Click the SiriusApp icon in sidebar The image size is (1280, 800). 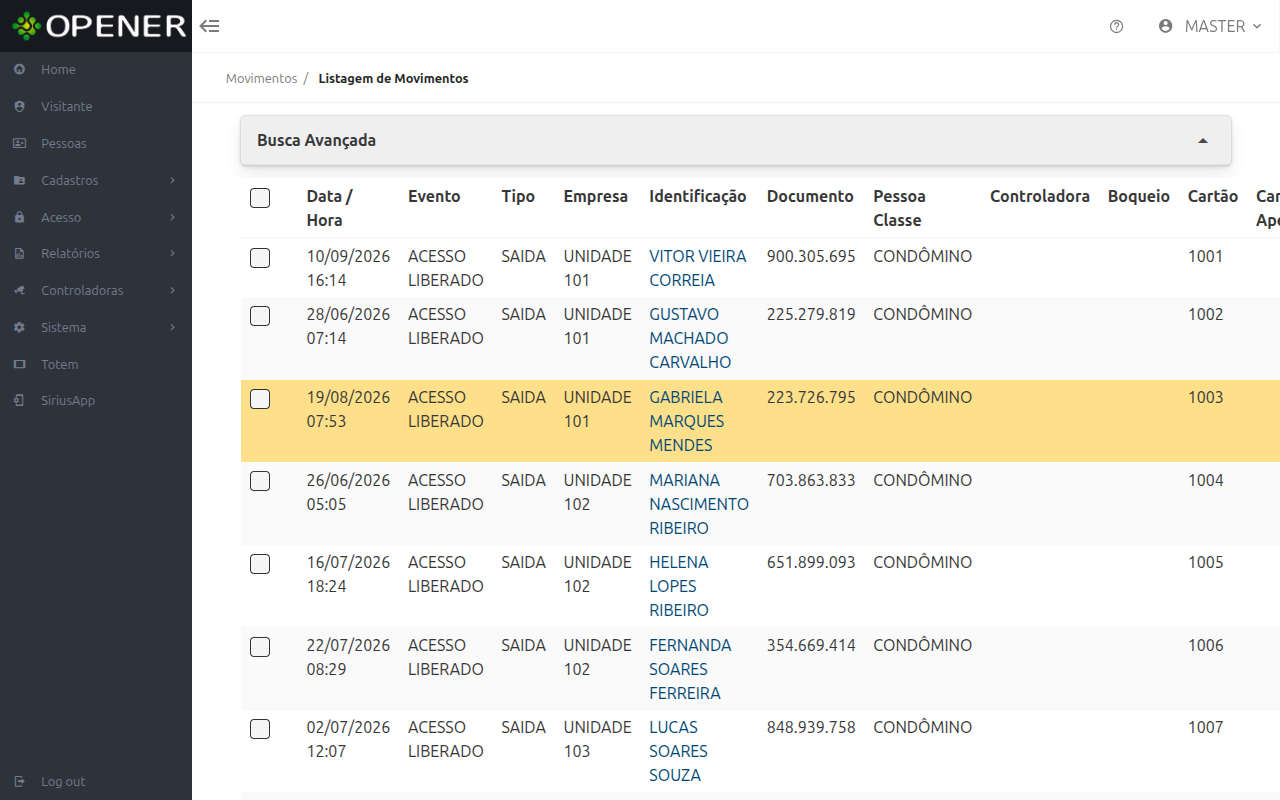point(19,400)
